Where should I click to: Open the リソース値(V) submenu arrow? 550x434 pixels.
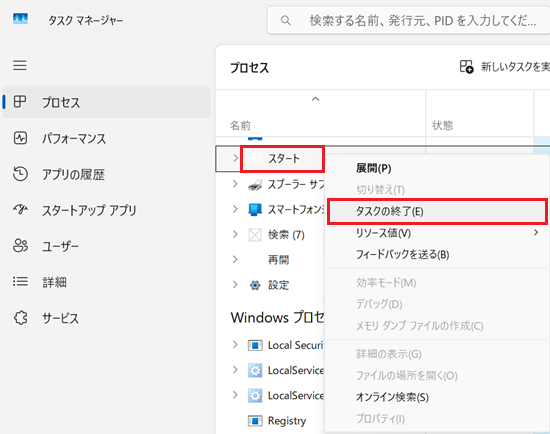click(536, 232)
